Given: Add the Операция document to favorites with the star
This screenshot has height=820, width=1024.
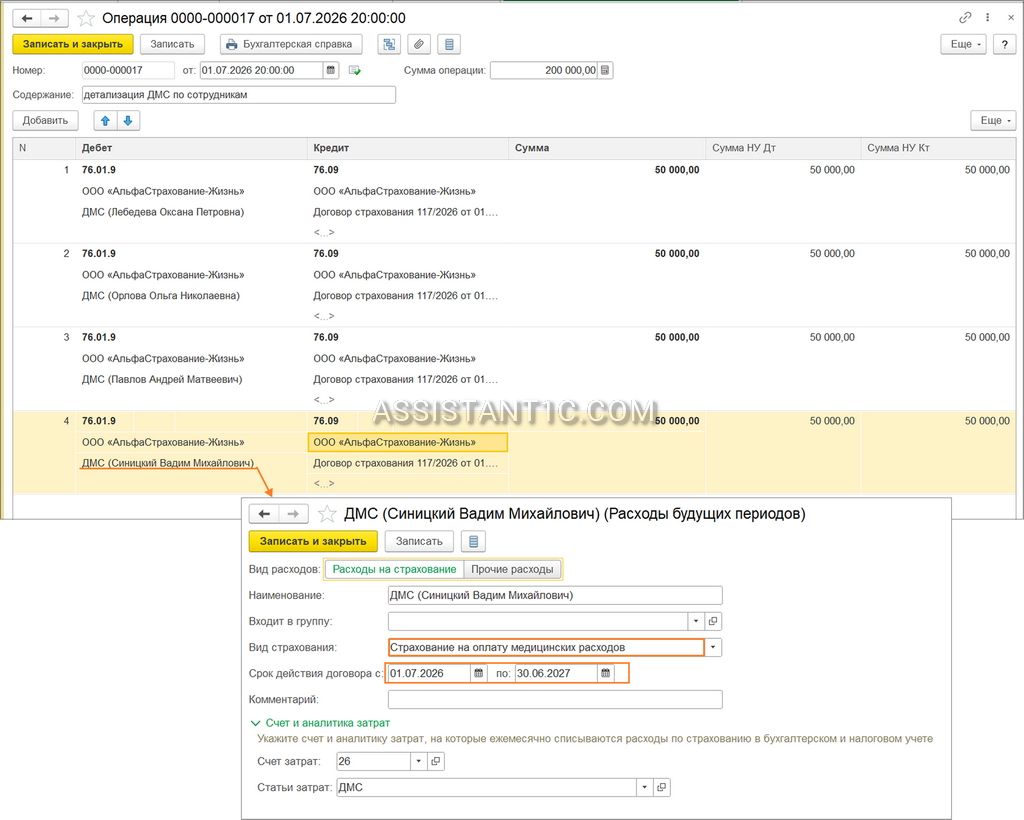Looking at the screenshot, I should tap(86, 18).
